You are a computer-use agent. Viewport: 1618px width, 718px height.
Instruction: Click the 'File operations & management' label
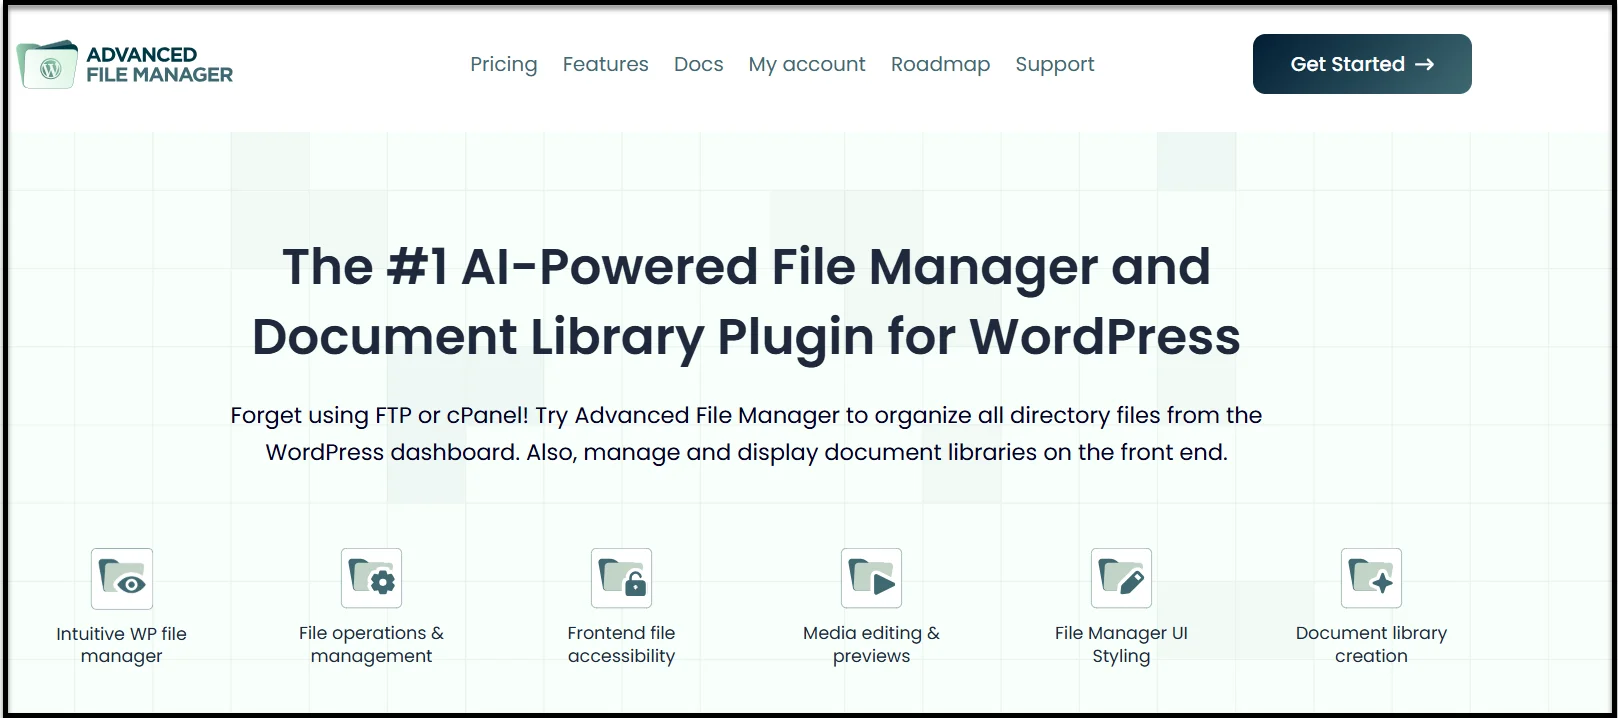point(371,645)
